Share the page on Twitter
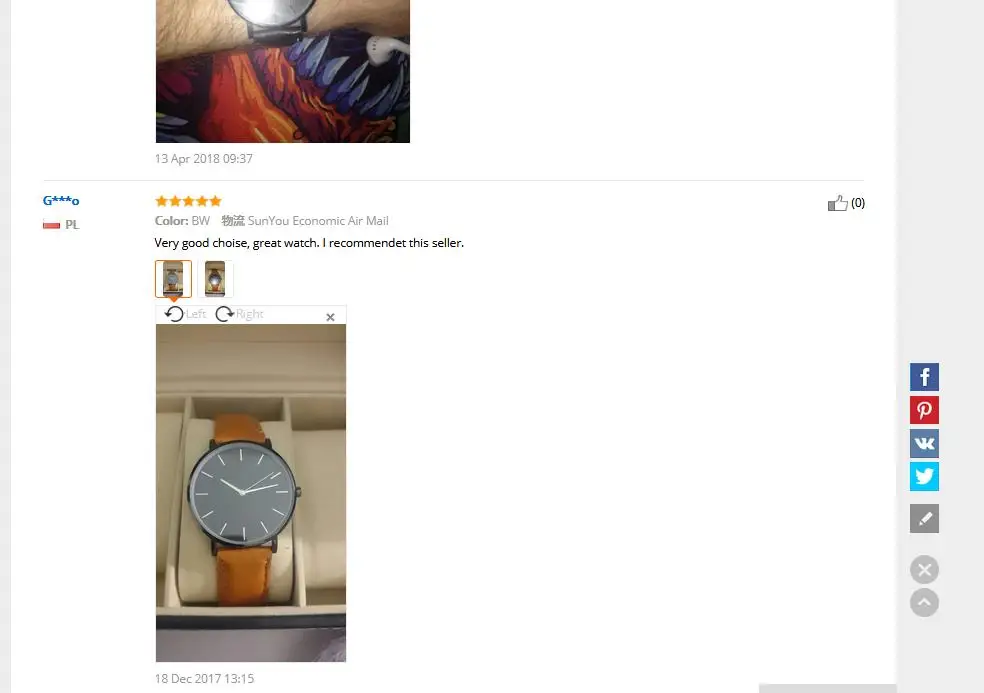This screenshot has width=984, height=693. pos(924,476)
